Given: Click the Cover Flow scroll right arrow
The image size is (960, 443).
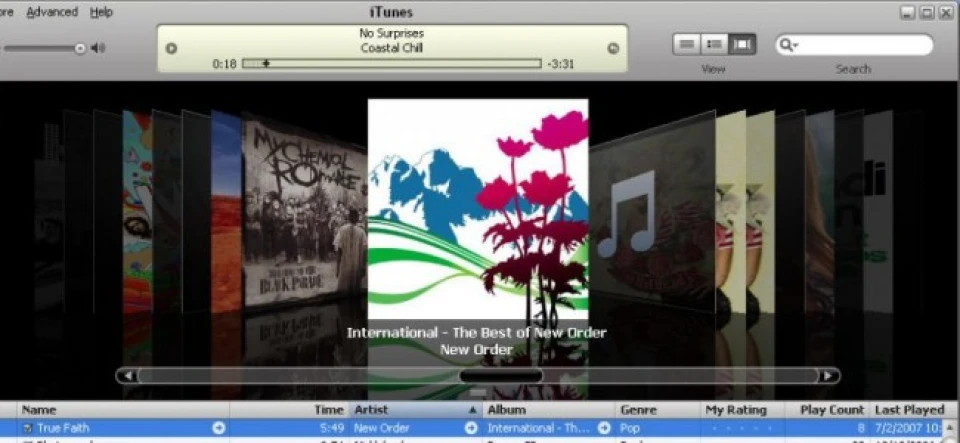Looking at the screenshot, I should (829, 375).
